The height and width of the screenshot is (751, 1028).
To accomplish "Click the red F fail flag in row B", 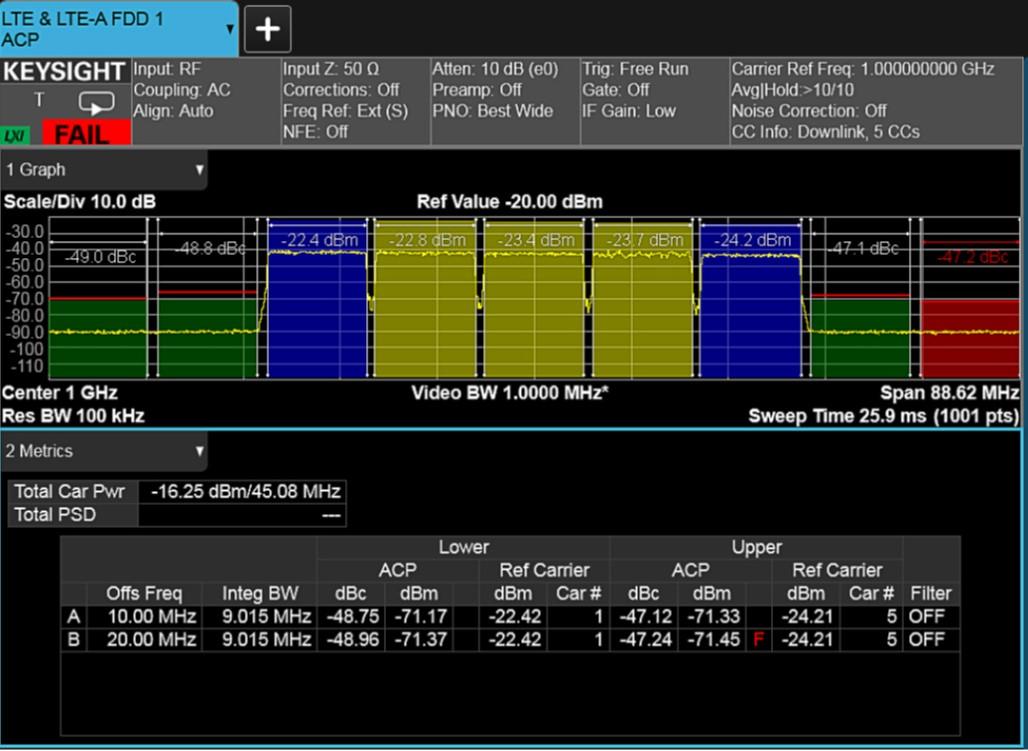I will click(x=758, y=640).
